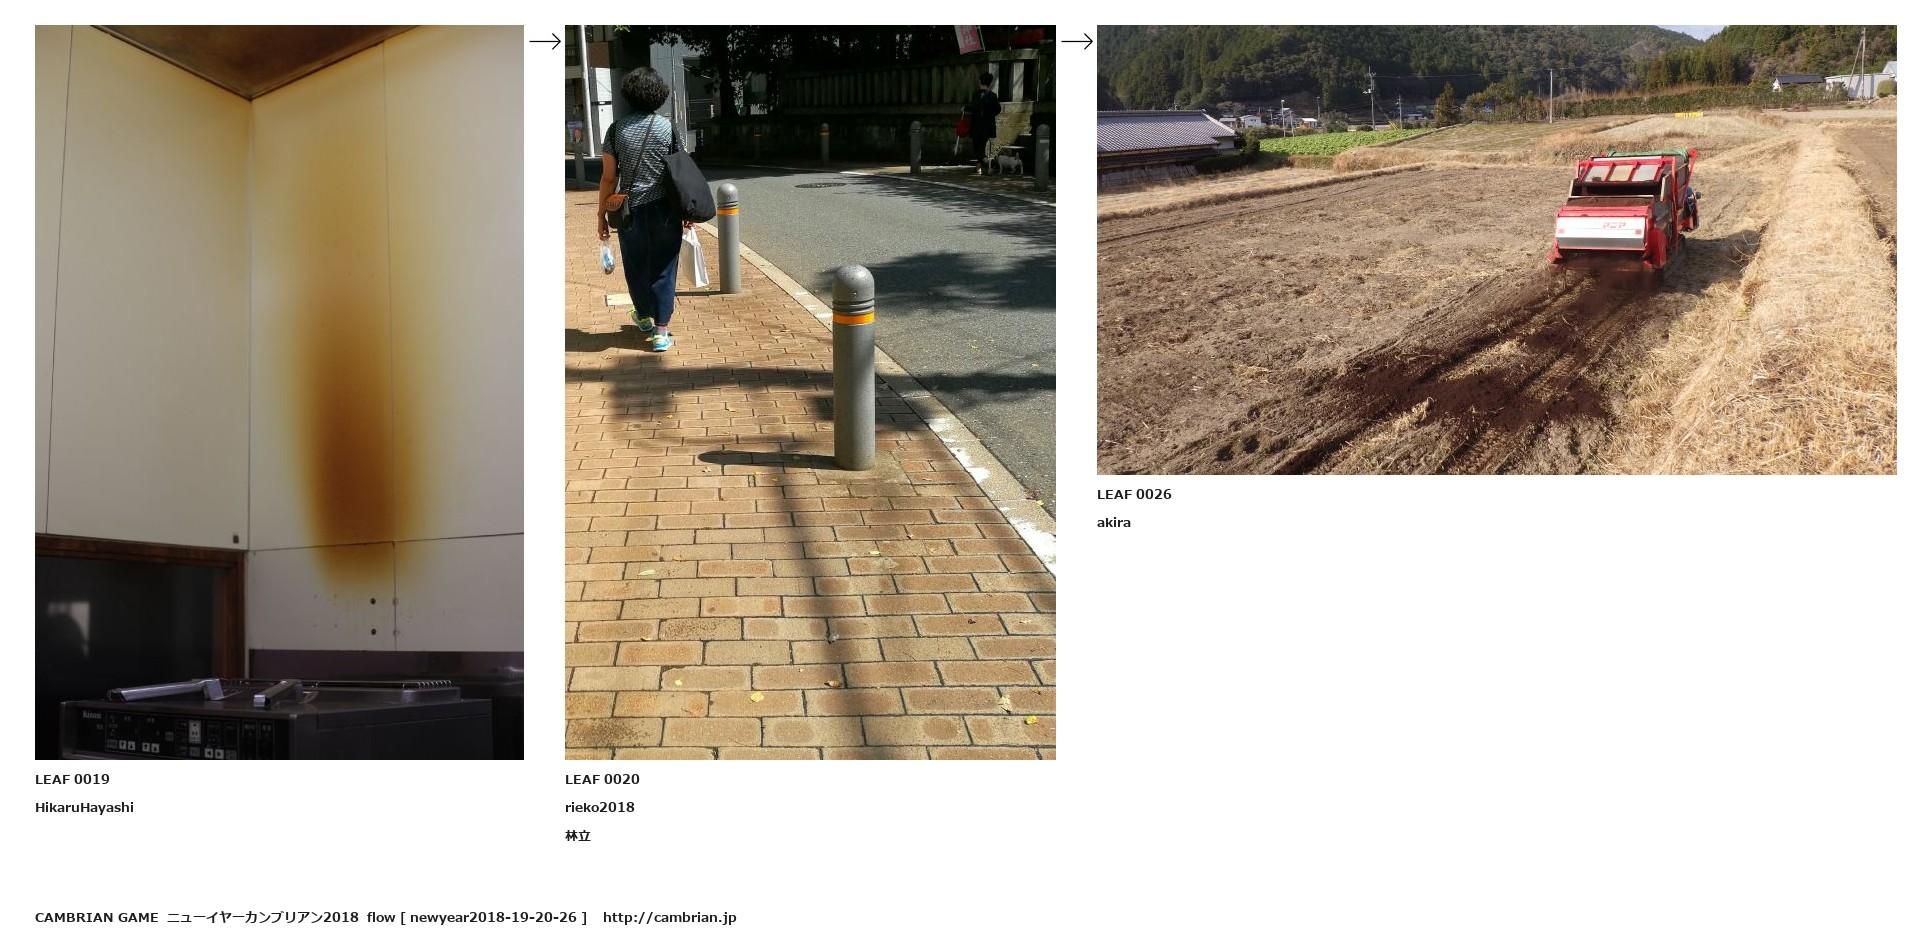Open the stained wall corner photo
This screenshot has height=942, width=1932.
(279, 392)
